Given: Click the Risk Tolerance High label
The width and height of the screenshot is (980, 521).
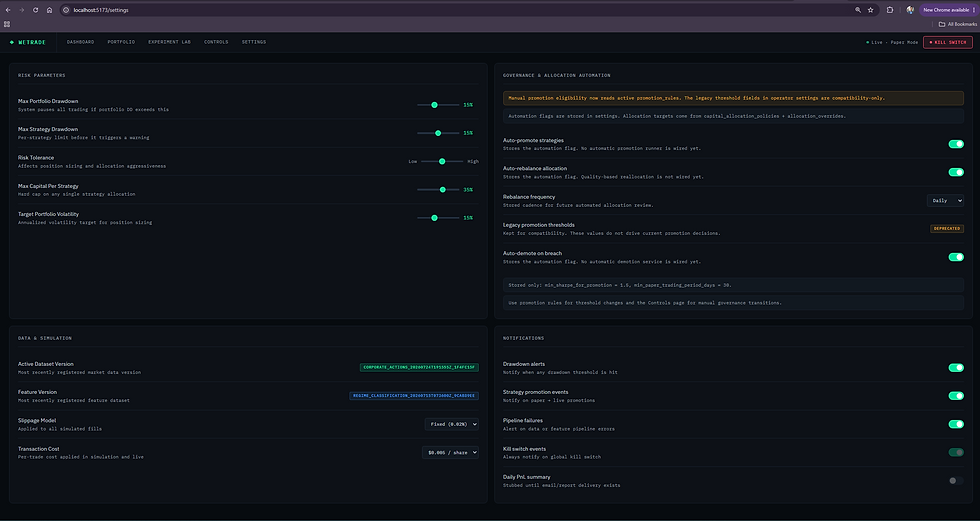Looking at the screenshot, I should [x=473, y=161].
